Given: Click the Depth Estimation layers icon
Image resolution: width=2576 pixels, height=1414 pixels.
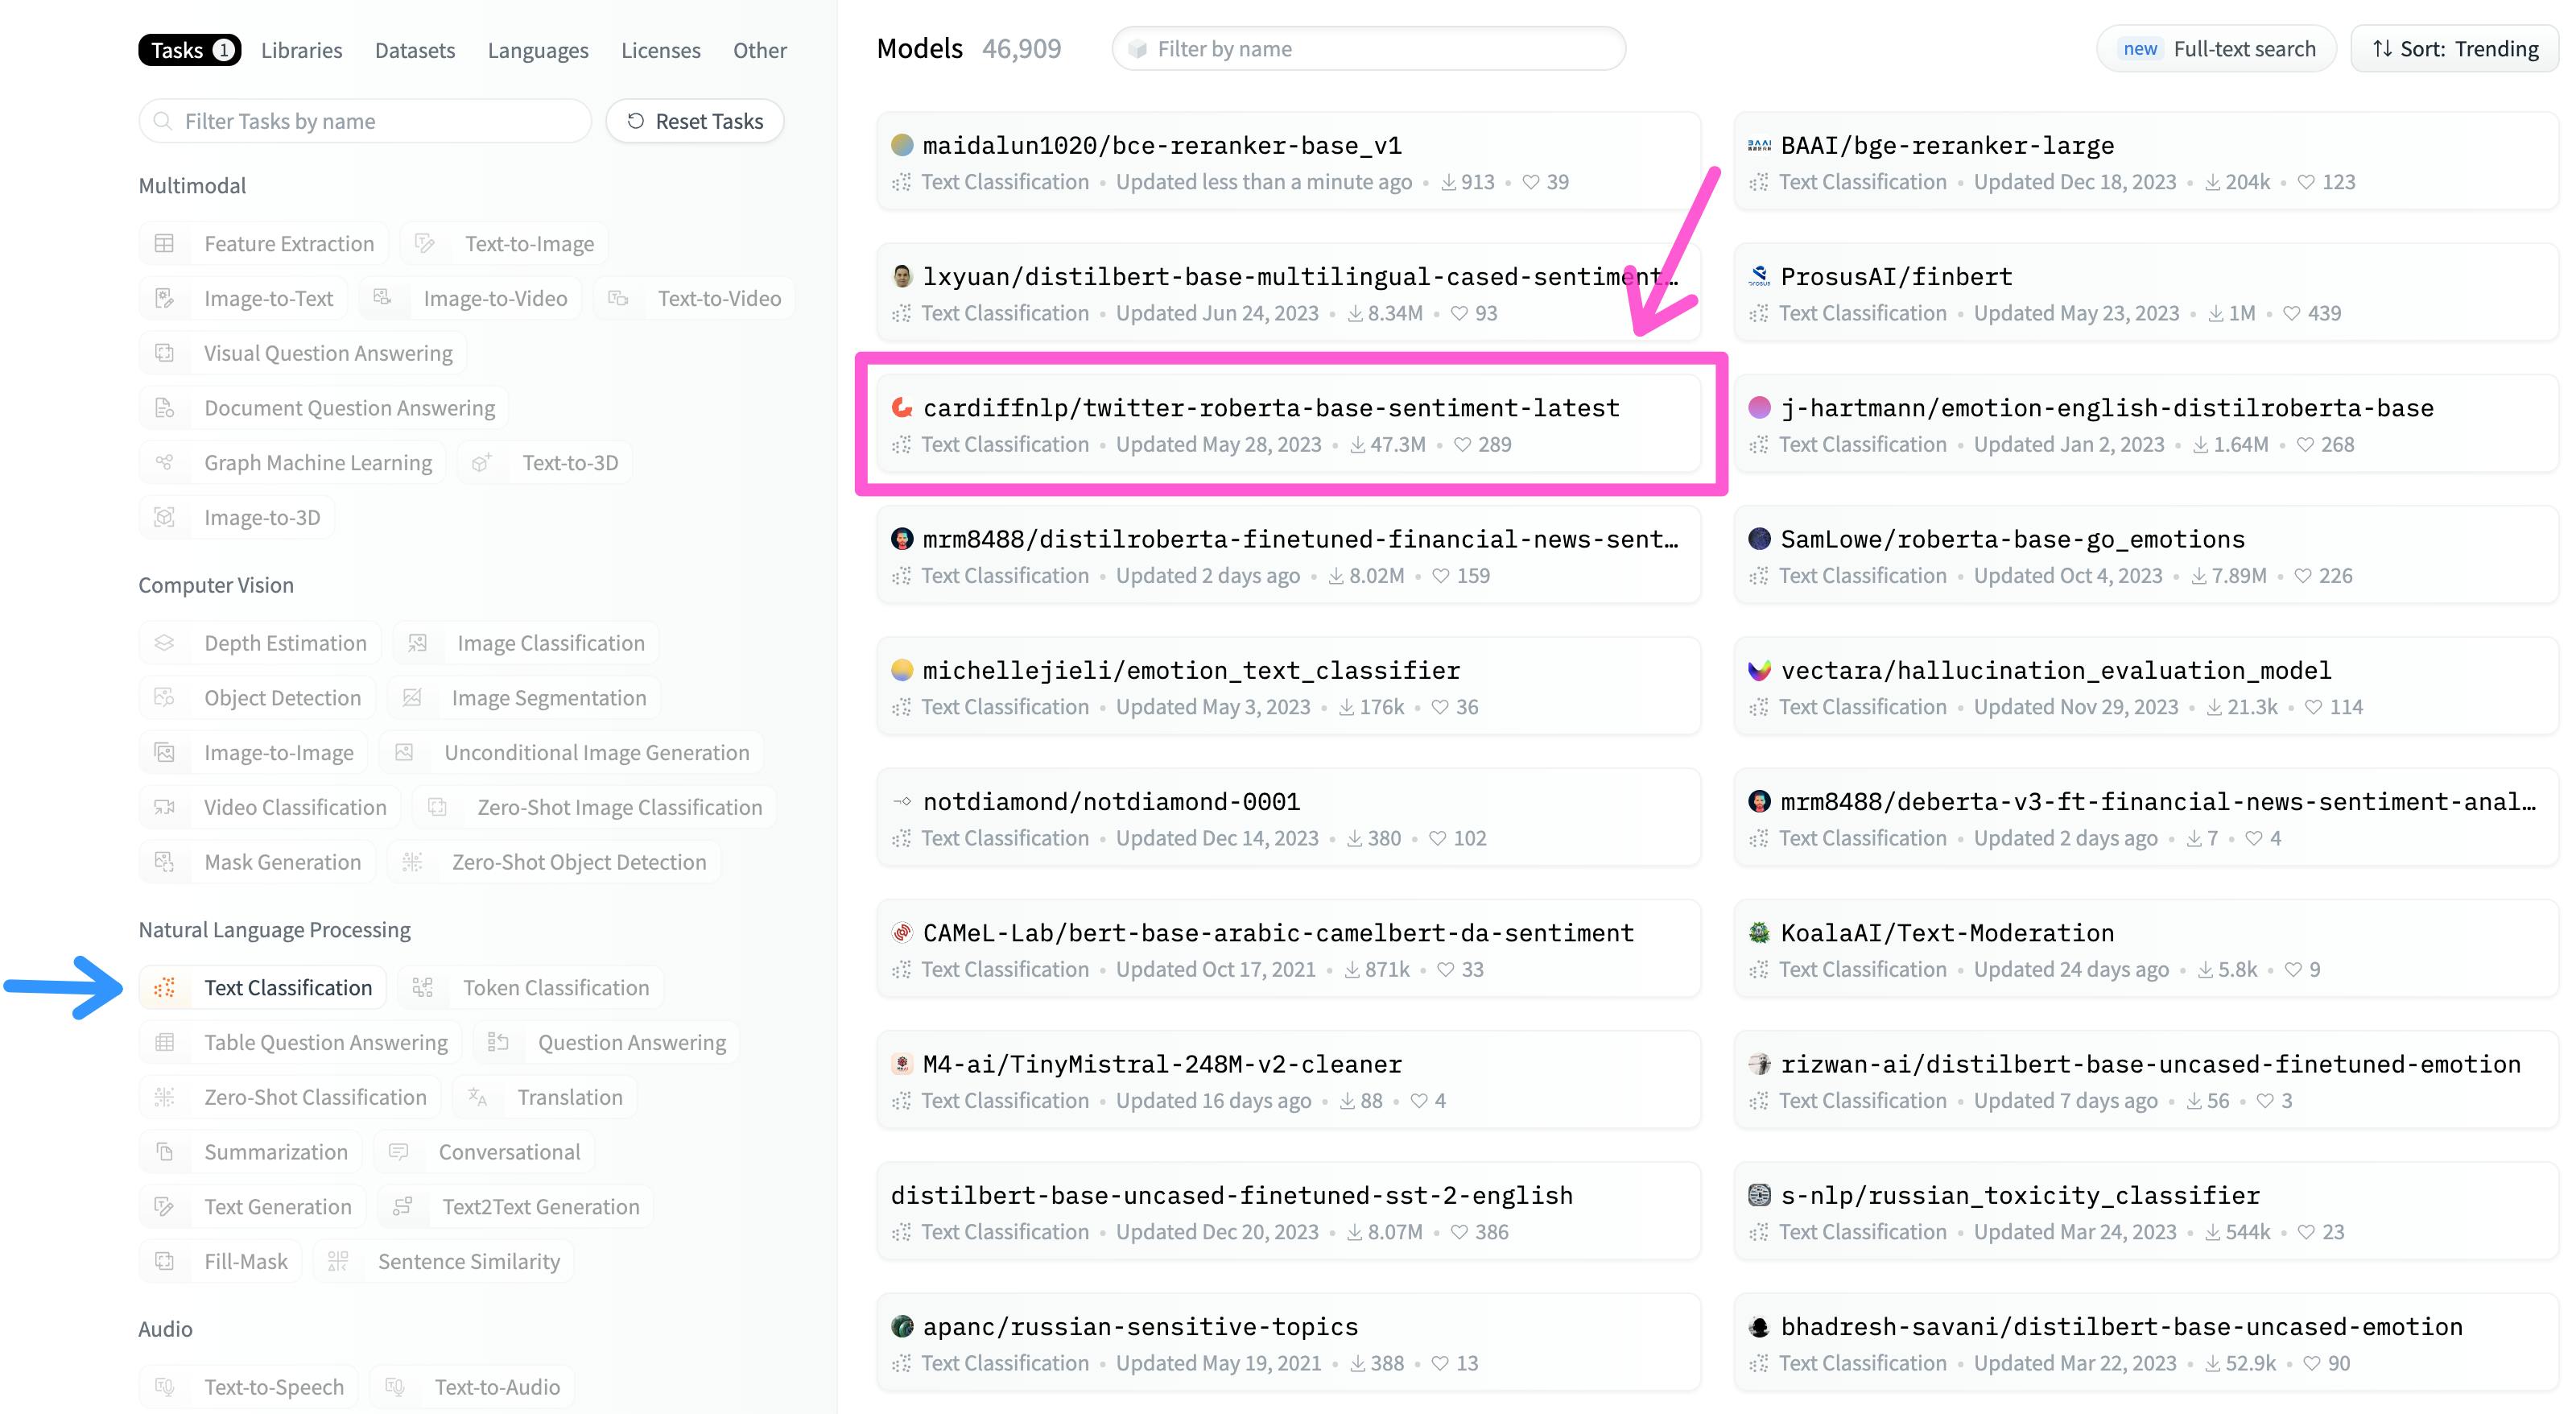Looking at the screenshot, I should click(x=165, y=643).
